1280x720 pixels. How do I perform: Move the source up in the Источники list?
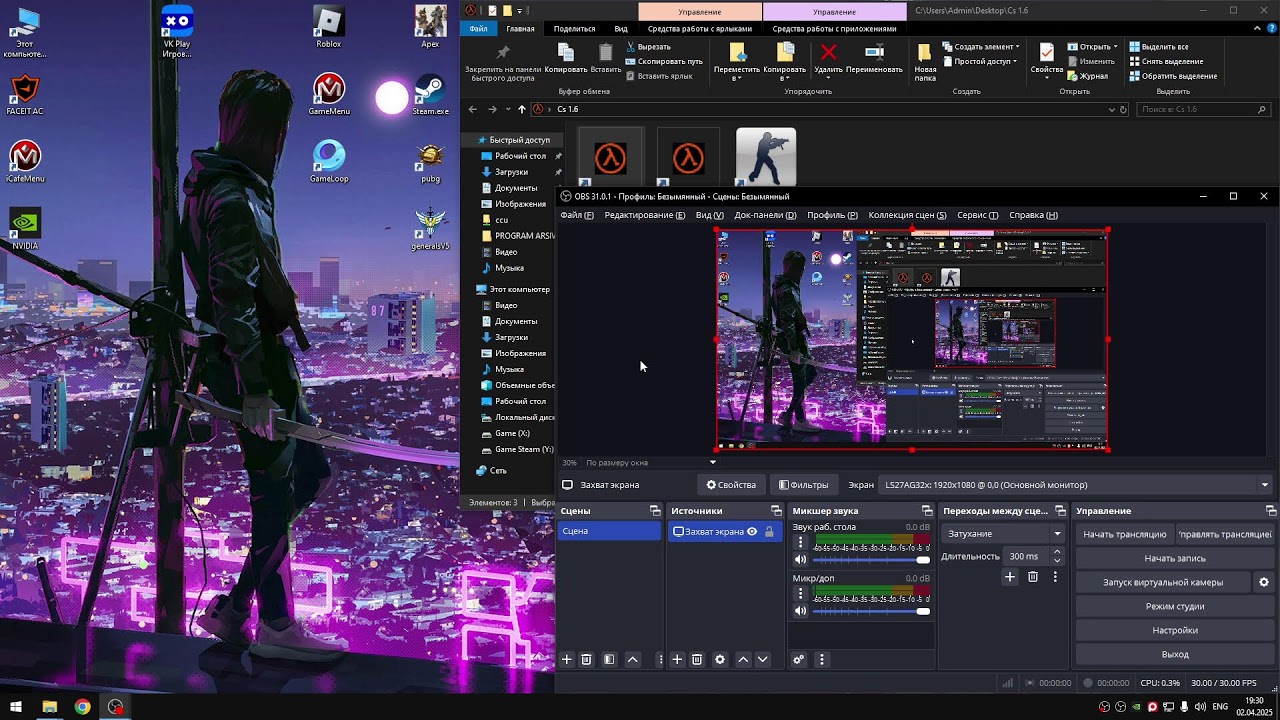coord(743,660)
